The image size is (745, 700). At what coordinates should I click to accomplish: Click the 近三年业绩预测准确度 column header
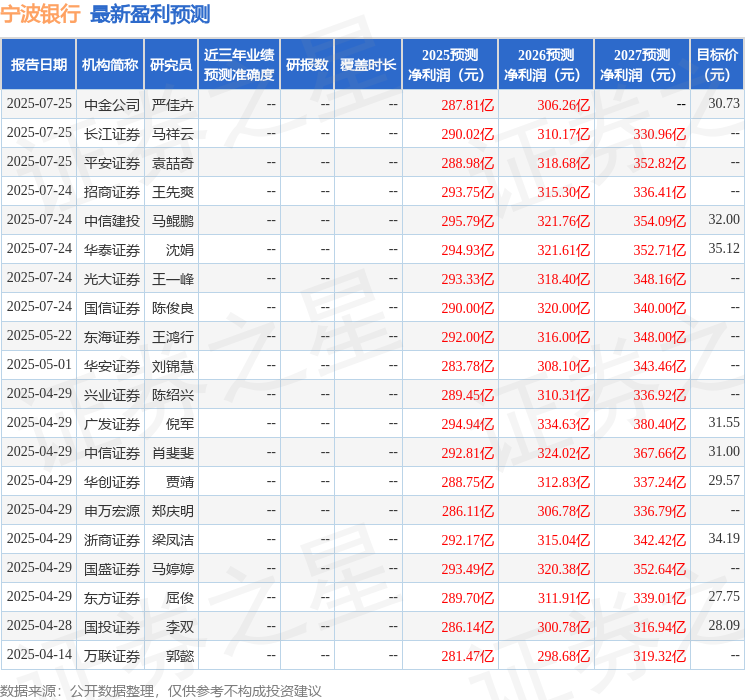239,65
